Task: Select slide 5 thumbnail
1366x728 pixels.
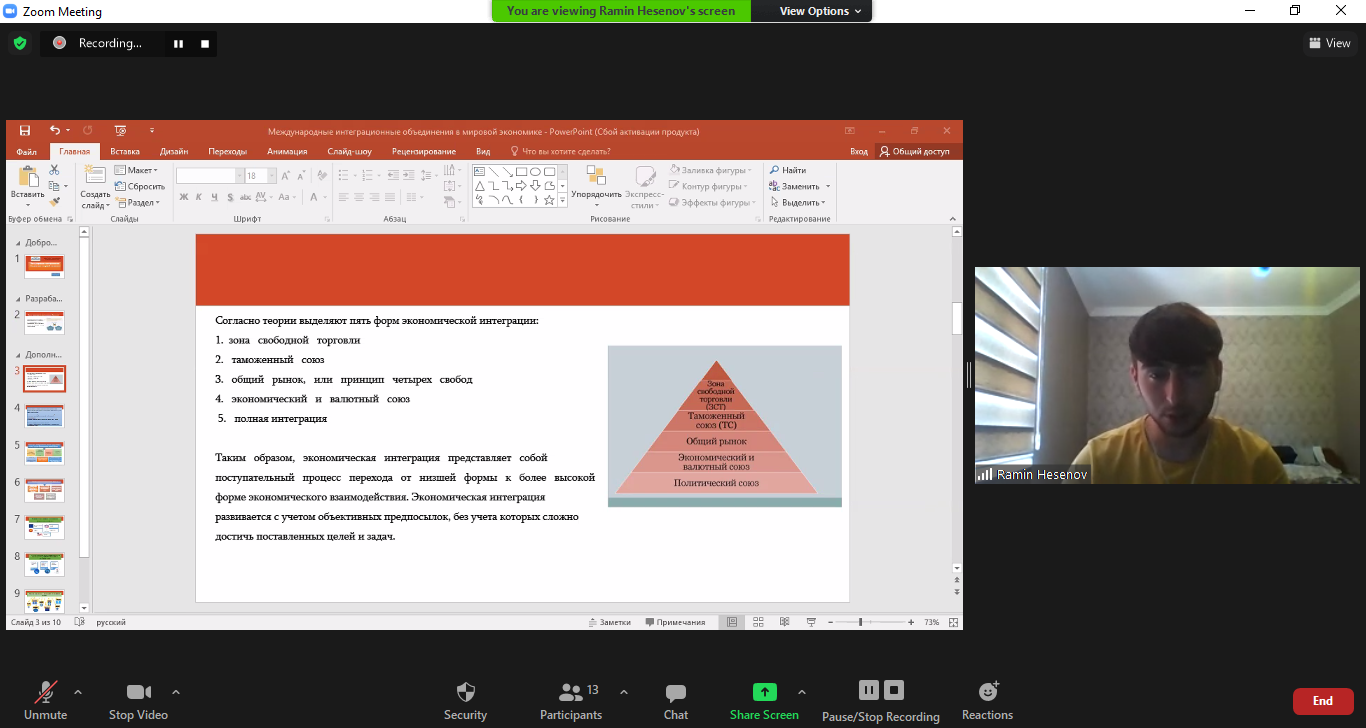Action: point(44,454)
